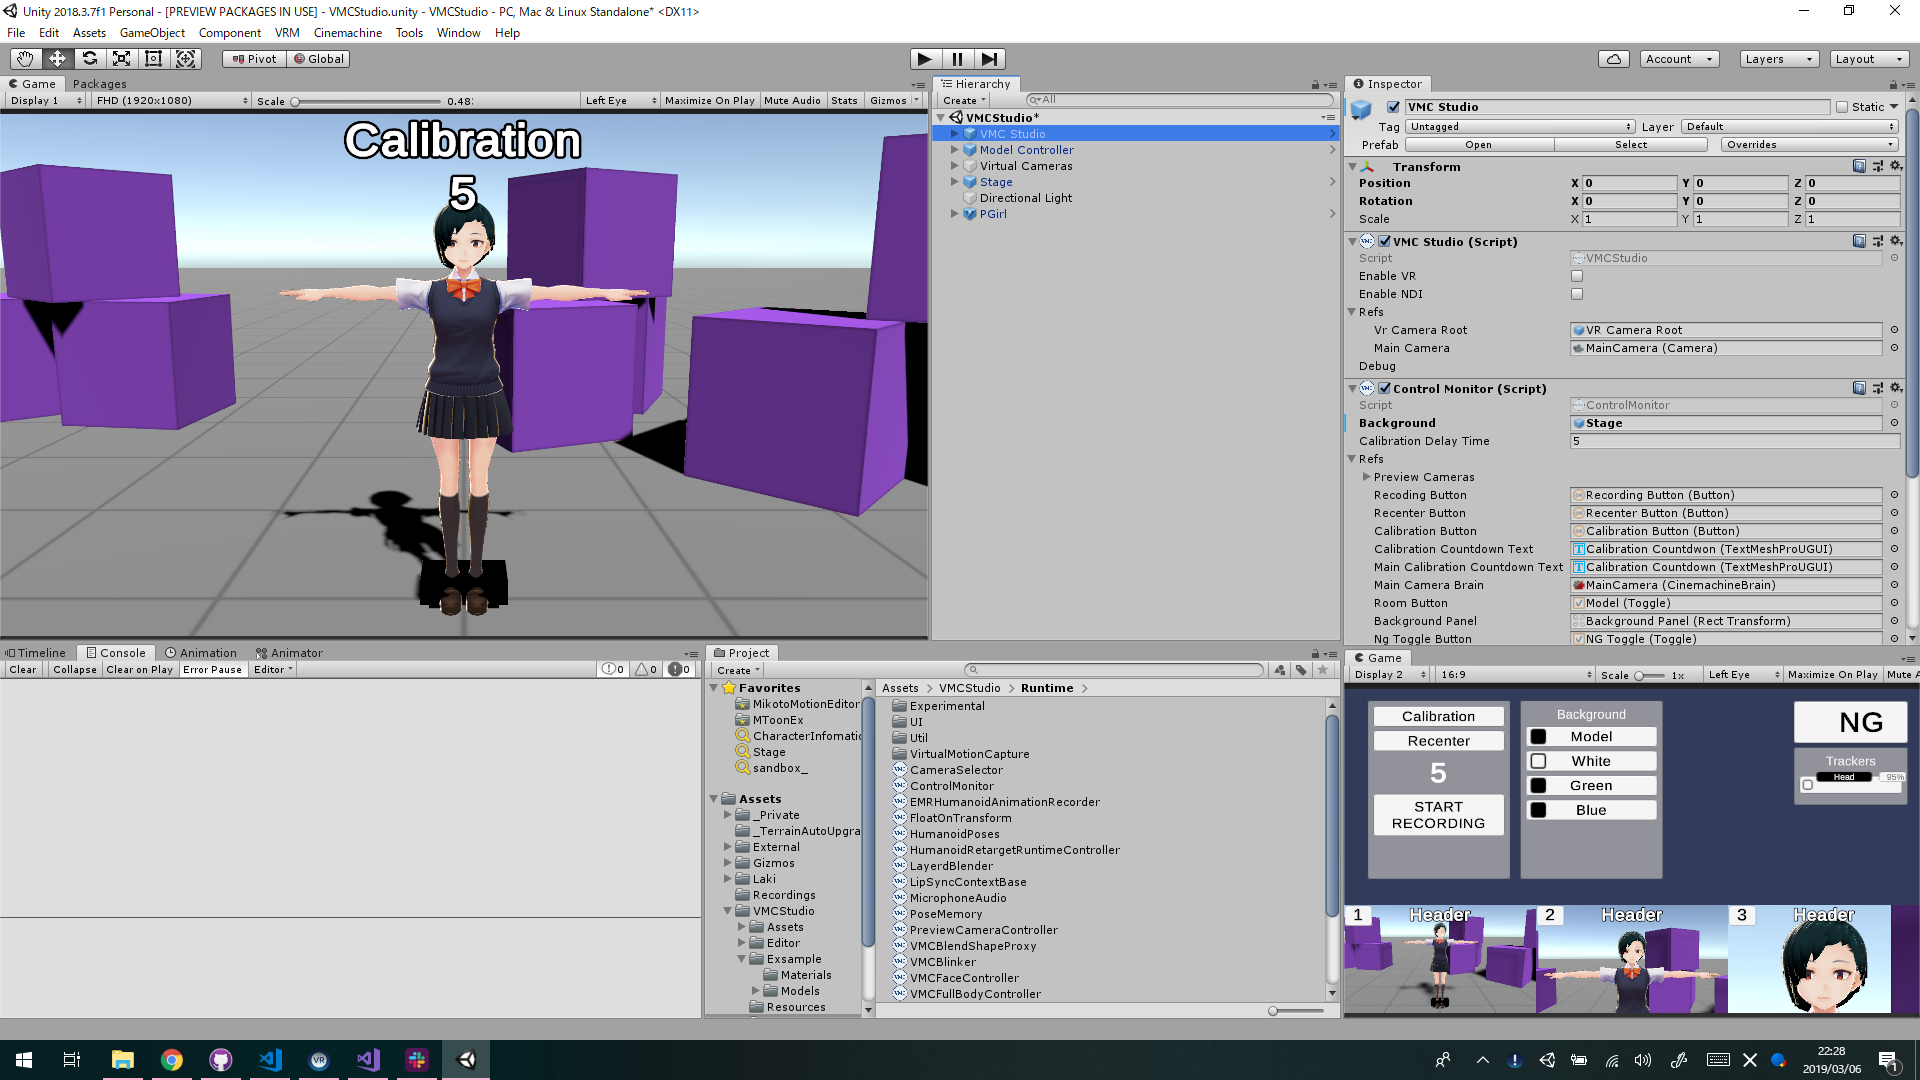Select the Move tool icon

(x=57, y=59)
